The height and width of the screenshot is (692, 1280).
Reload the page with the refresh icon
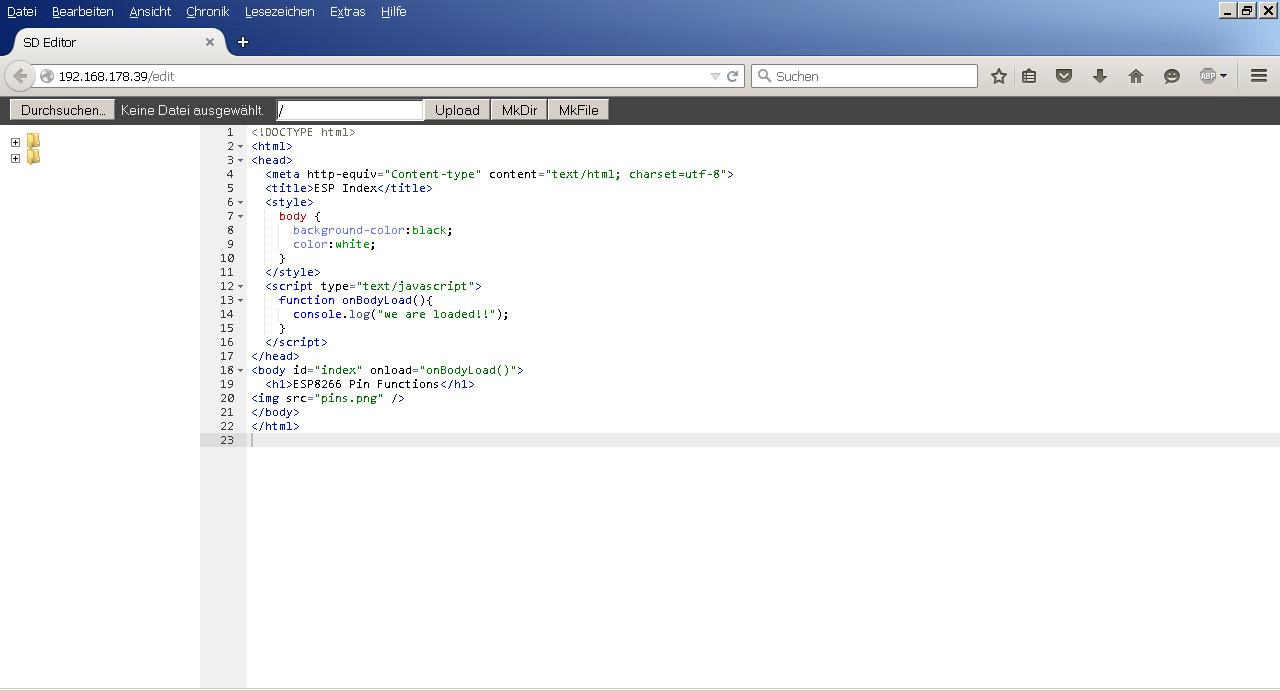pos(733,76)
